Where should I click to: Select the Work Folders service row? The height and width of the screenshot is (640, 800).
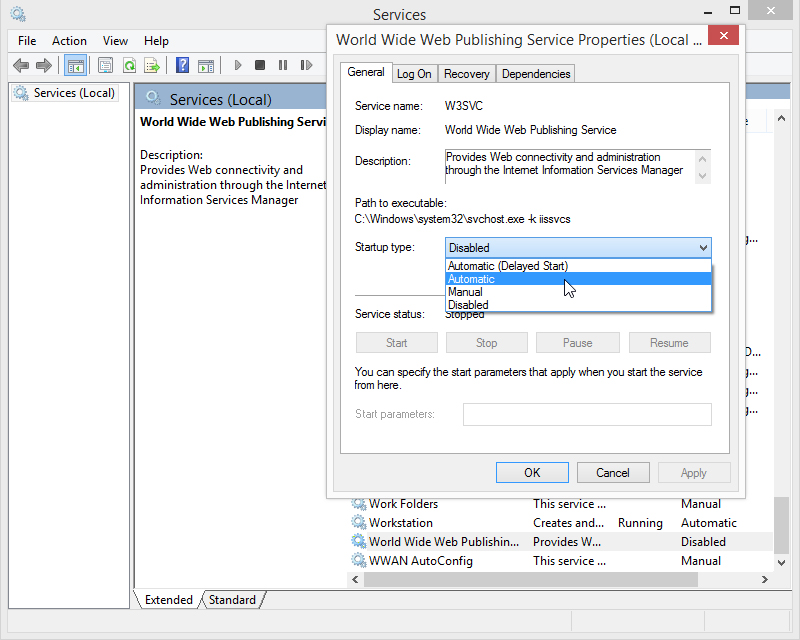point(561,504)
